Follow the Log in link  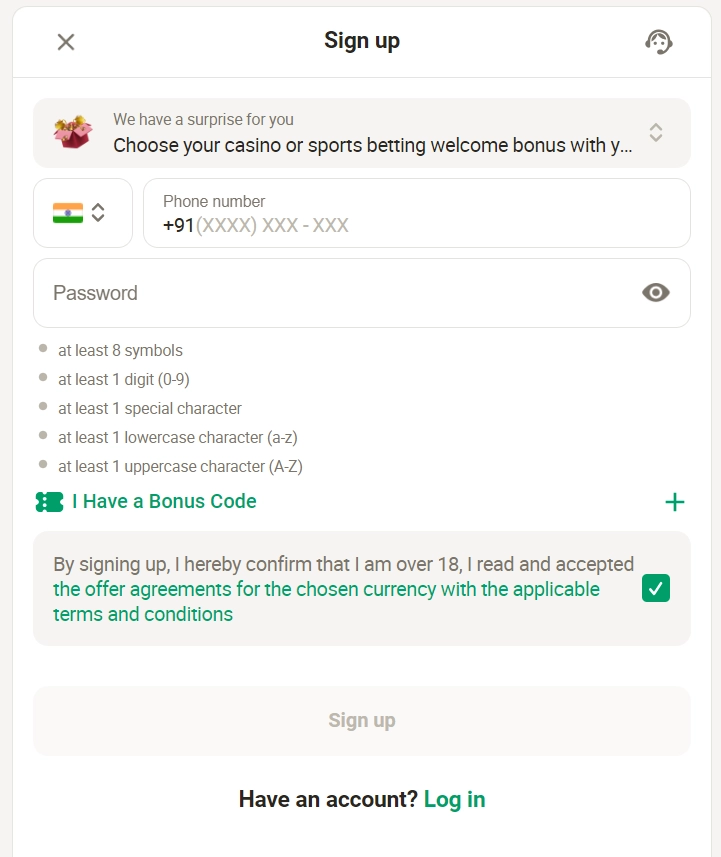[454, 799]
